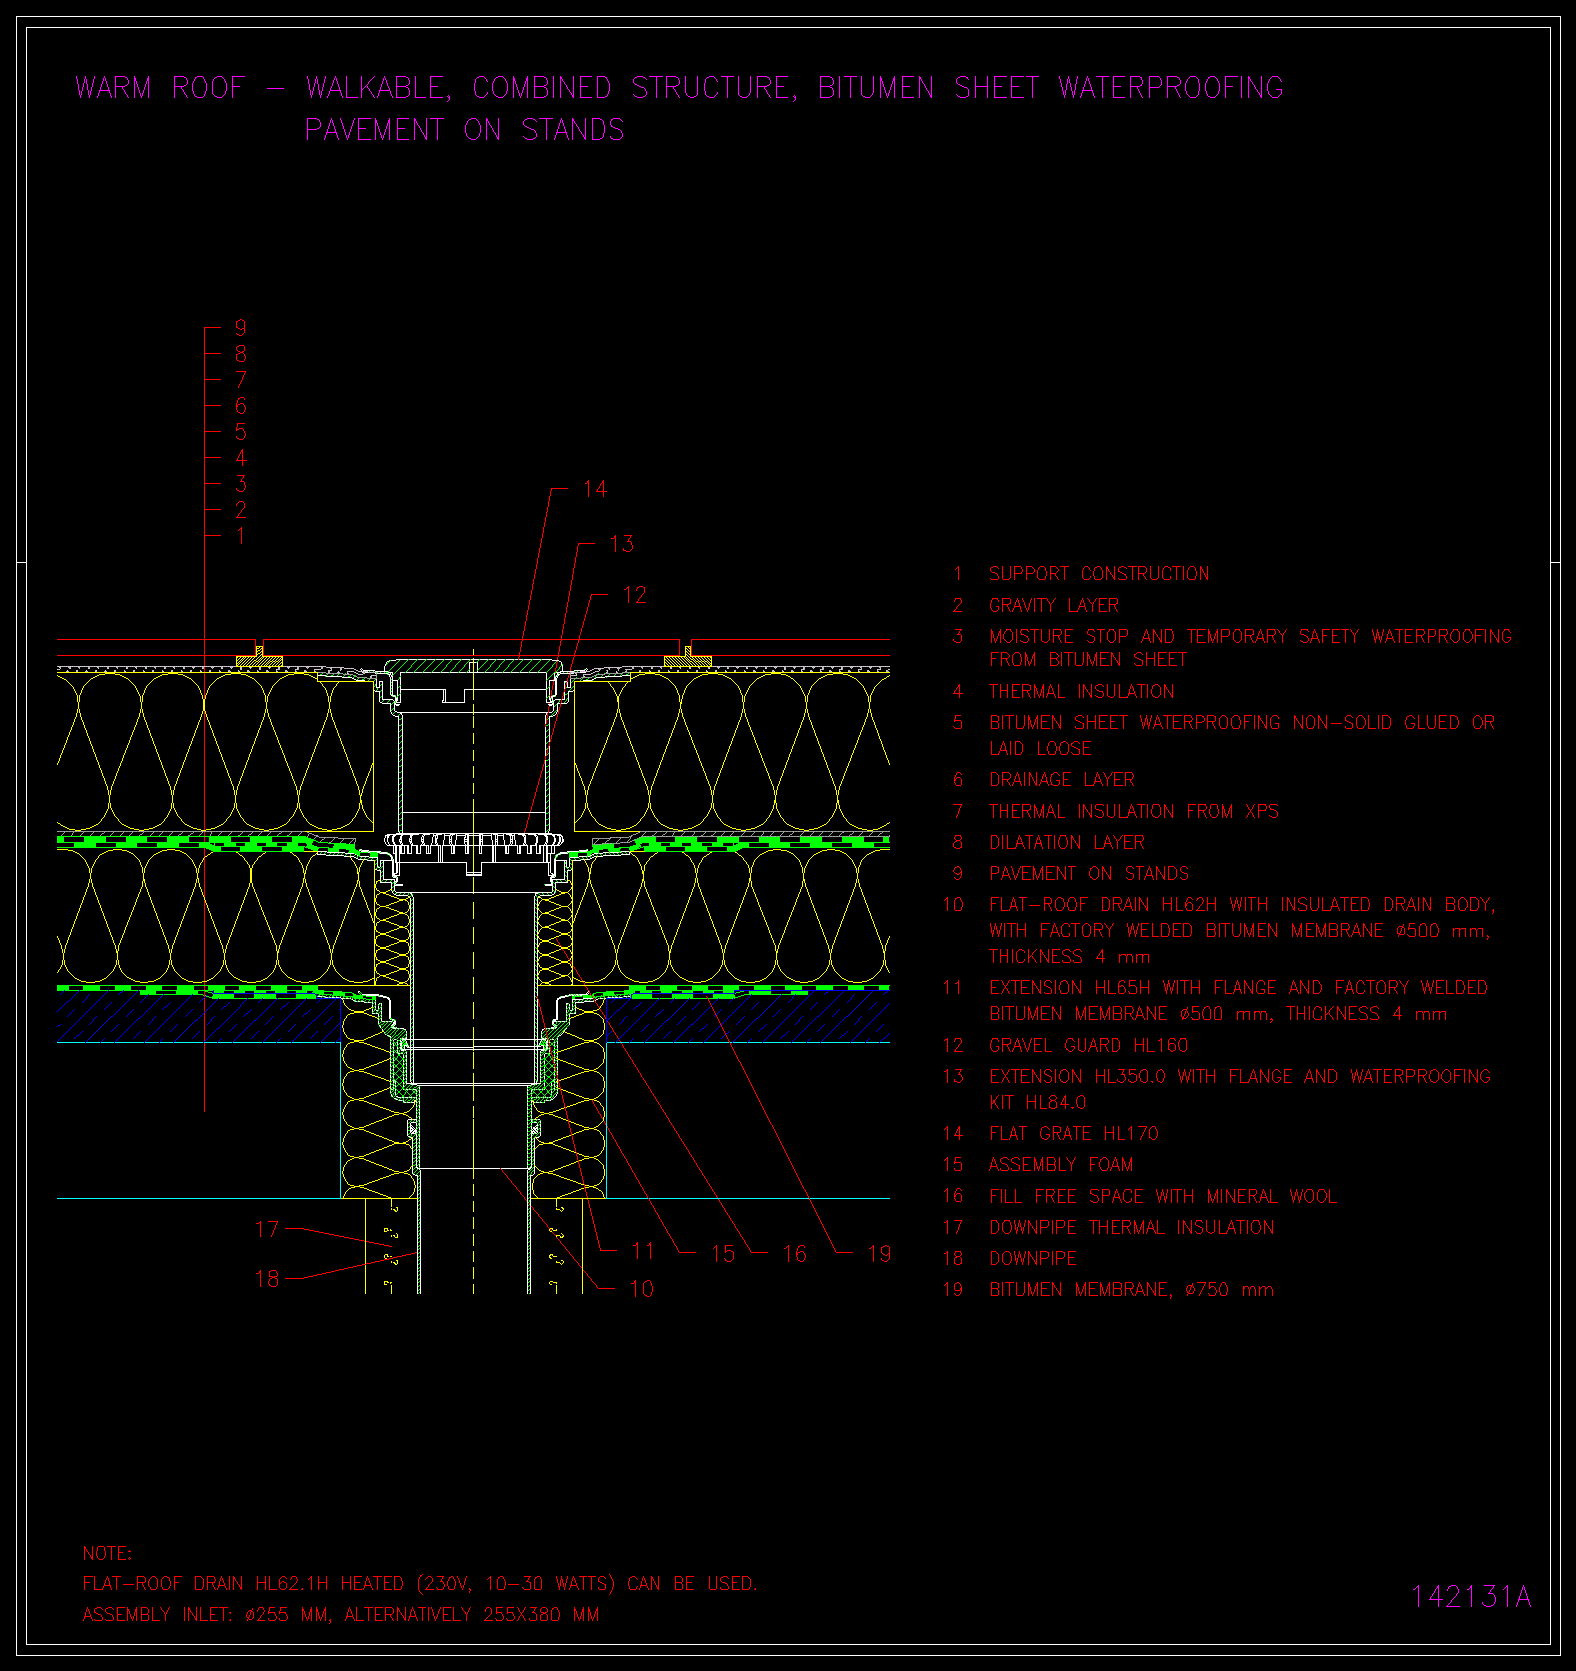
Task: Click callout label 10 below the drain
Action: (641, 1289)
